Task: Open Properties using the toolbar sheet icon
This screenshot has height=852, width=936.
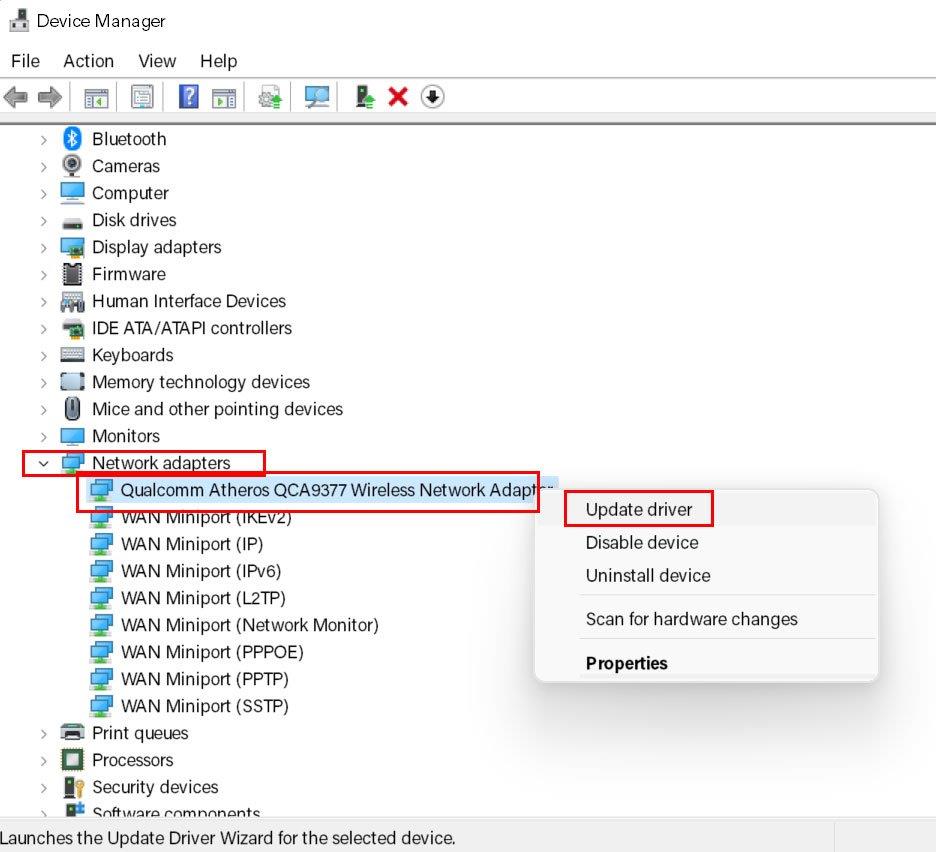Action: [x=143, y=97]
